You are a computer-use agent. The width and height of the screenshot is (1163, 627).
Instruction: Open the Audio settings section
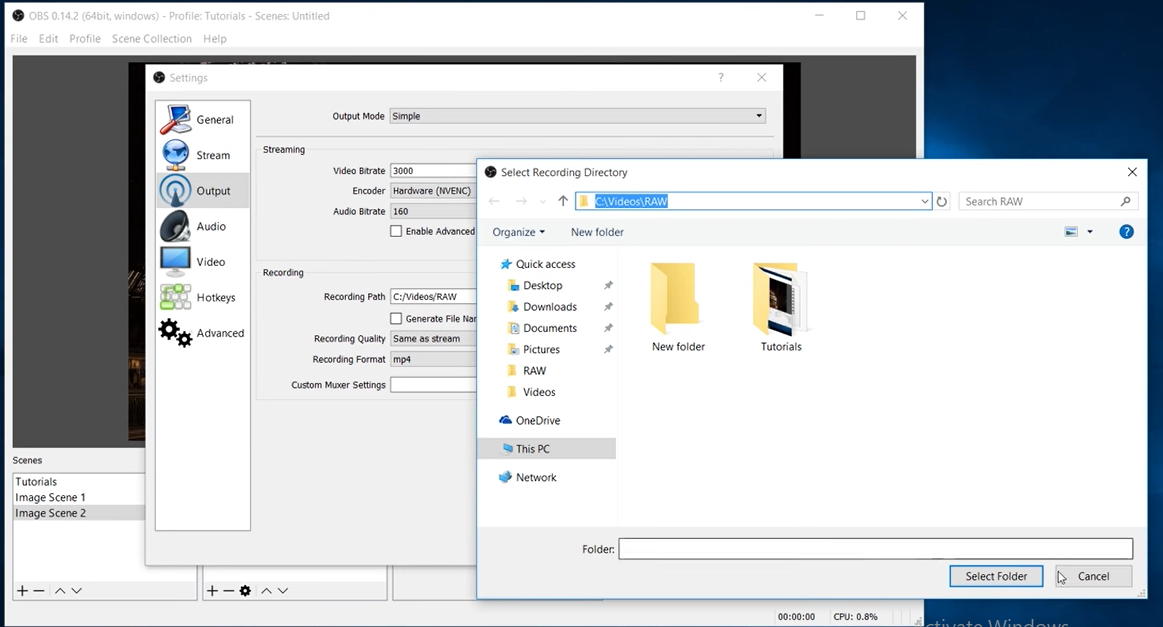pos(174,226)
